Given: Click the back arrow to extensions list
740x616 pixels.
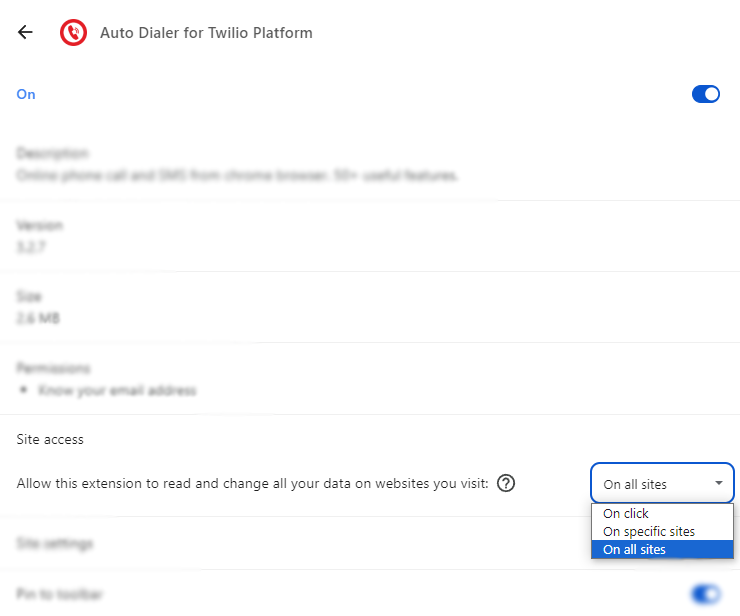Looking at the screenshot, I should coord(26,32).
